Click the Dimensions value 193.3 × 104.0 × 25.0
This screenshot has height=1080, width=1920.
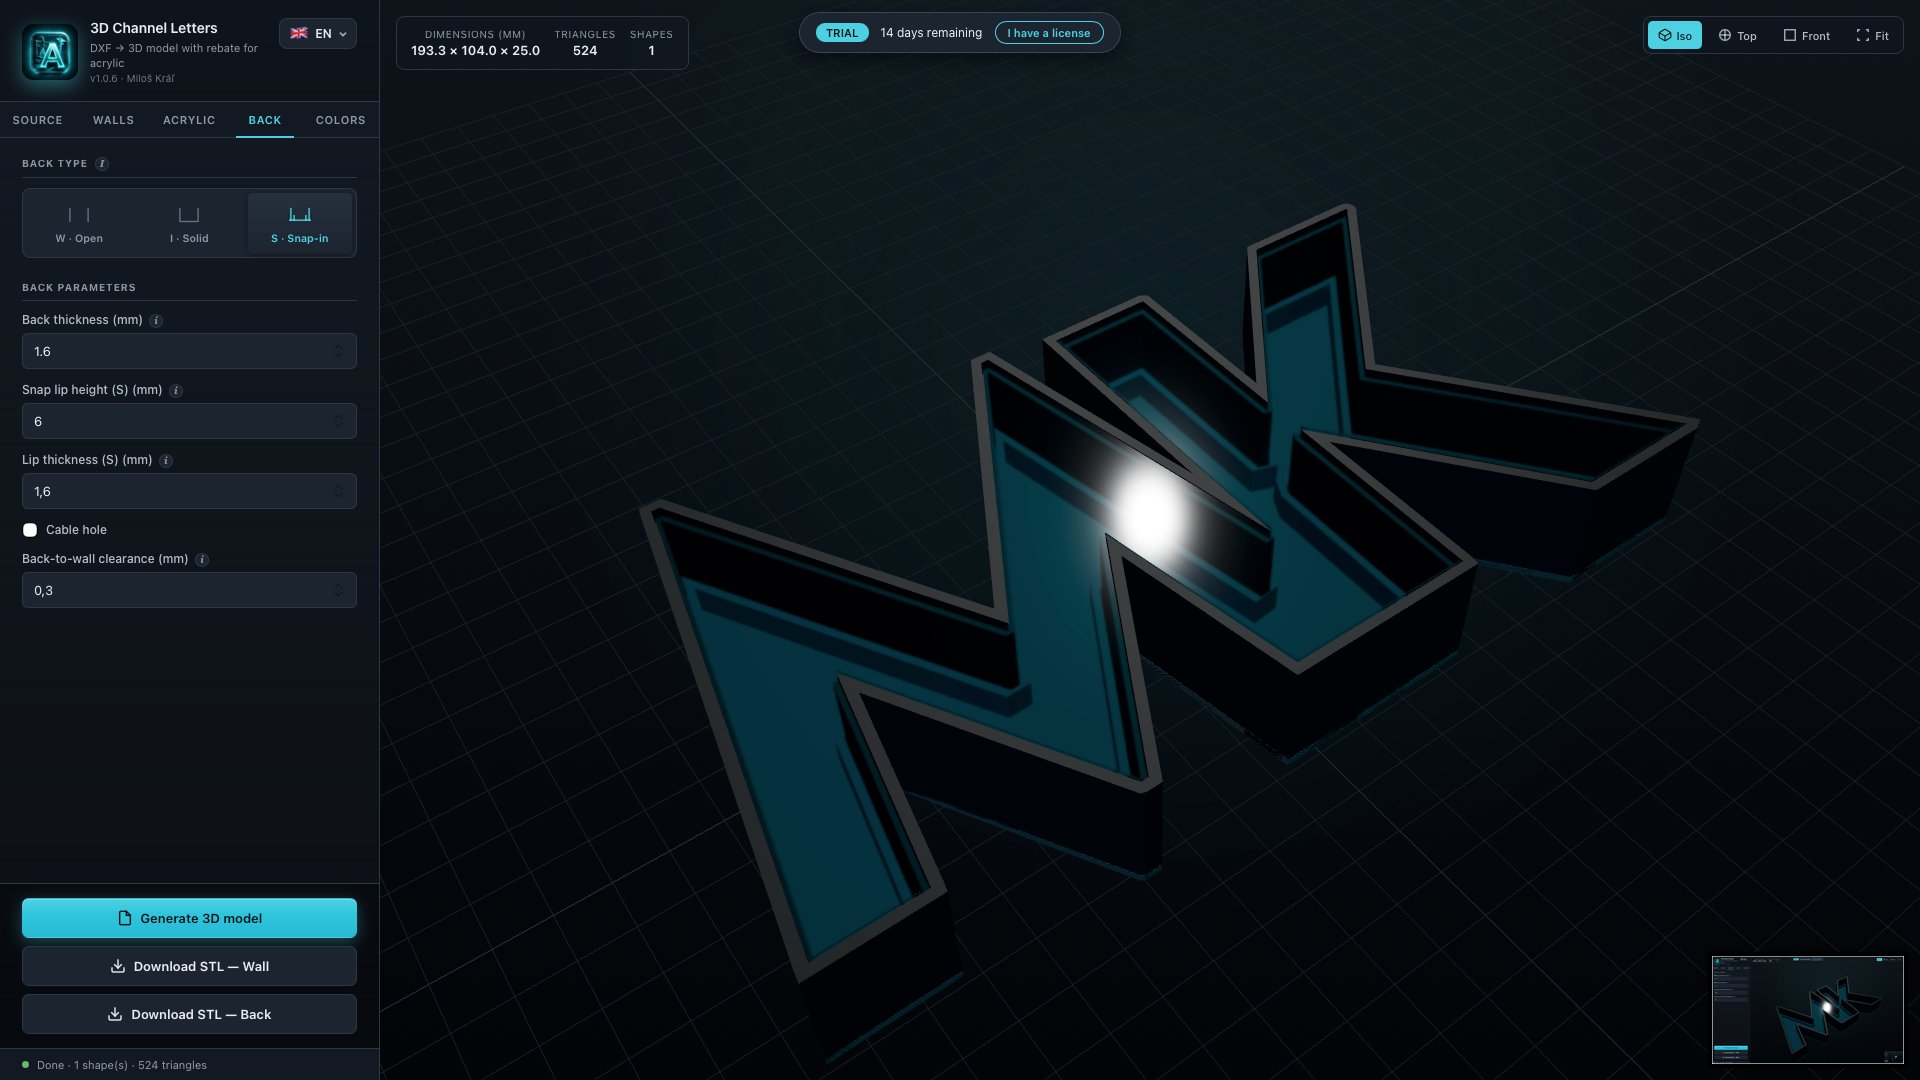[475, 51]
